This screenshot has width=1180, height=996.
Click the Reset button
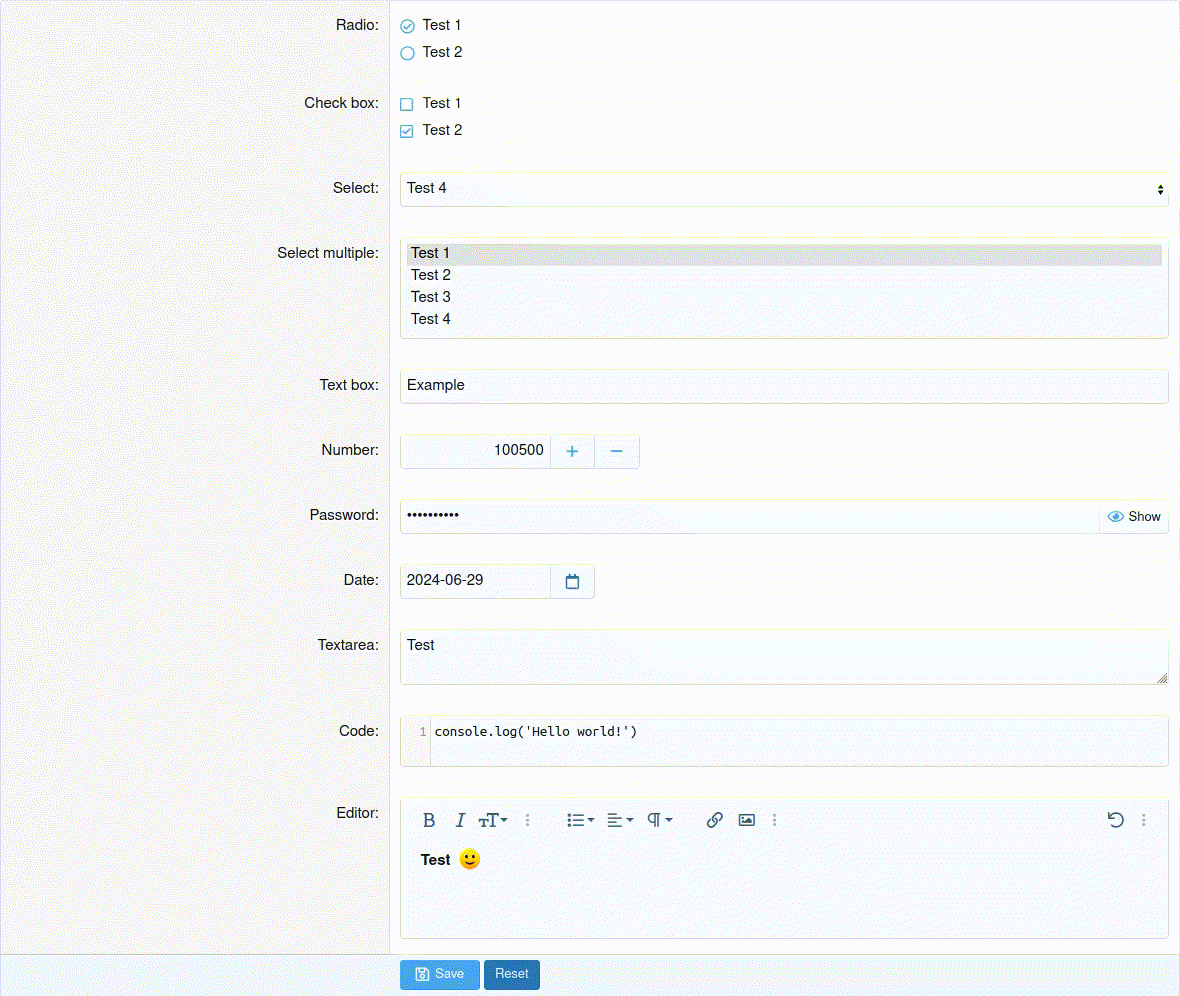(511, 974)
